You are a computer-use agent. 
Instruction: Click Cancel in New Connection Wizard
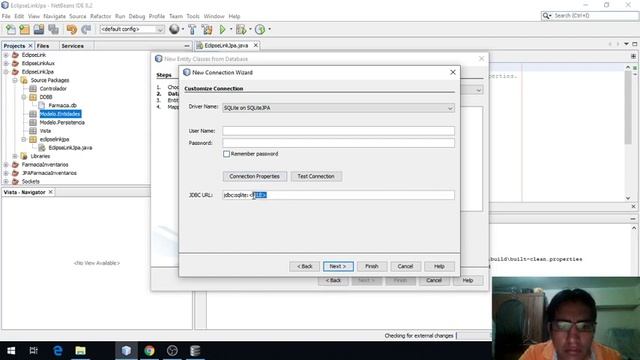click(405, 266)
